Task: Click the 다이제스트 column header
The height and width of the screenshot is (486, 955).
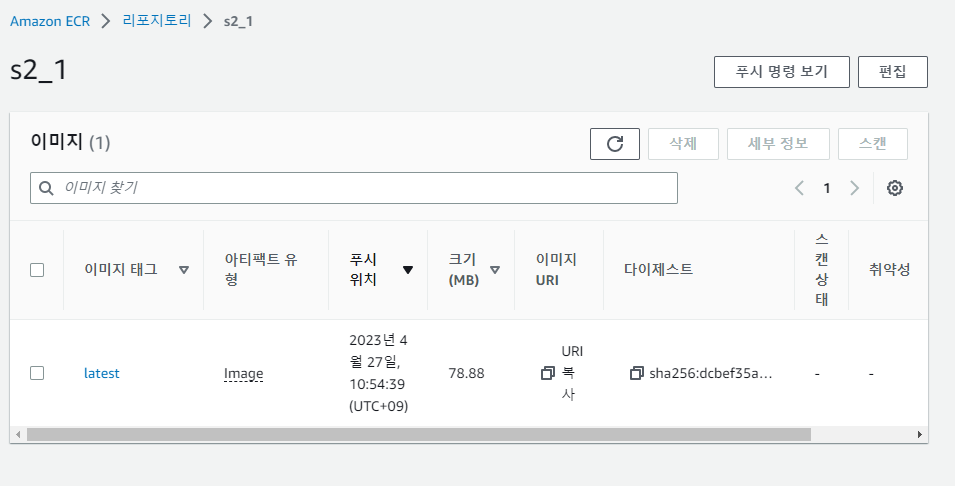Action: (x=658, y=269)
